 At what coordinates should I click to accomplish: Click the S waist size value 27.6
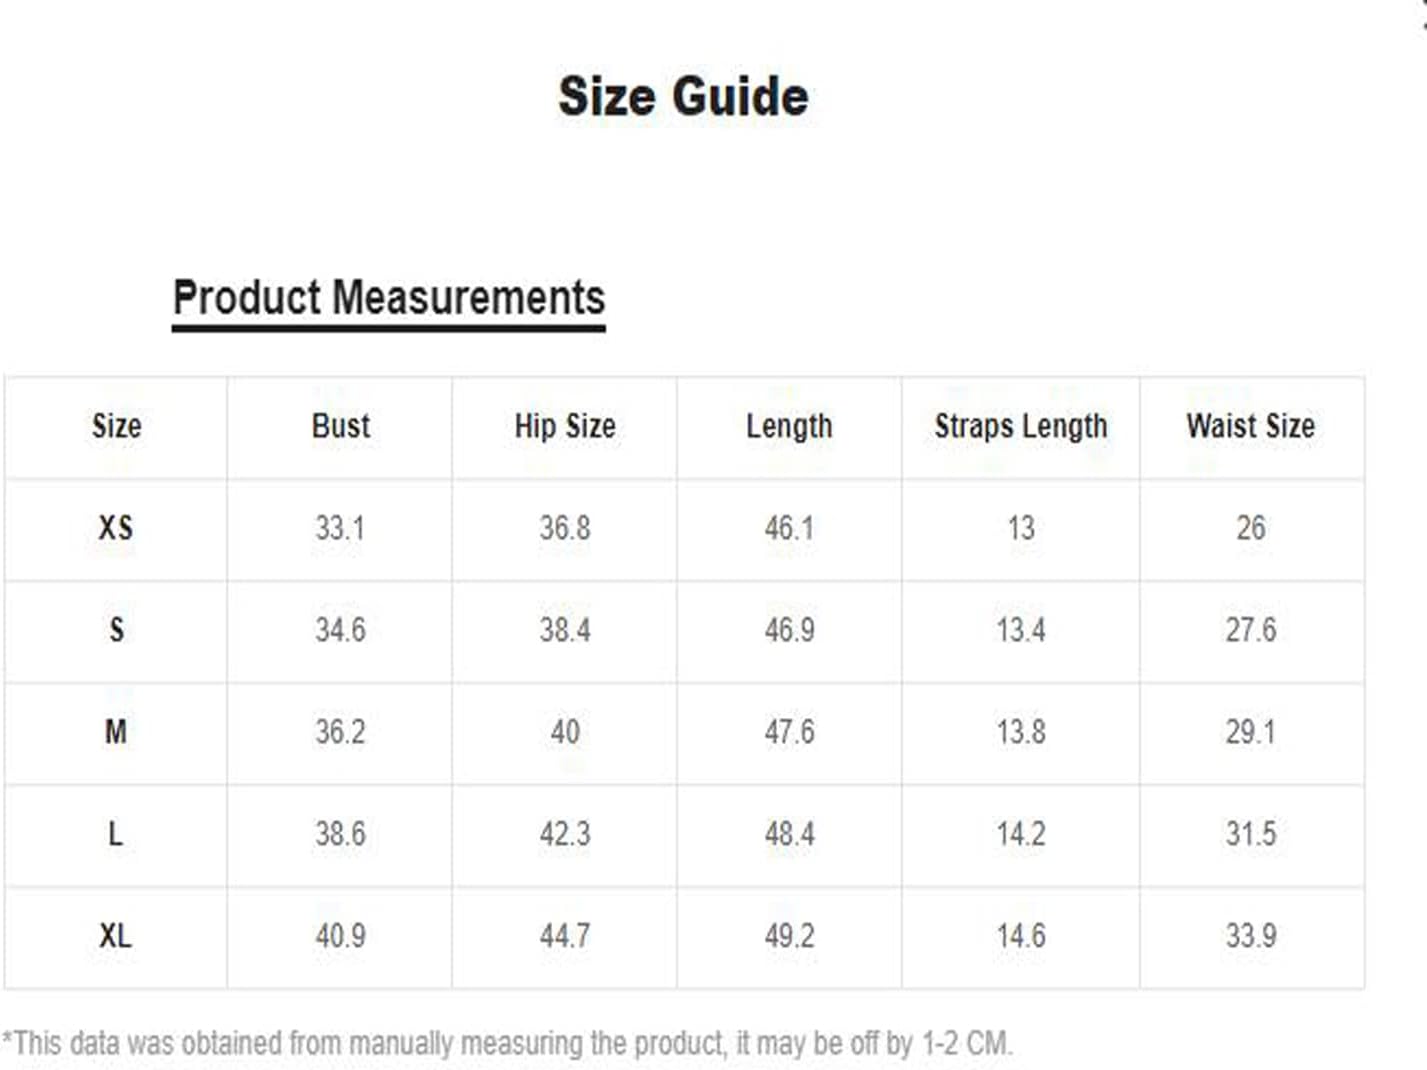click(x=1251, y=630)
